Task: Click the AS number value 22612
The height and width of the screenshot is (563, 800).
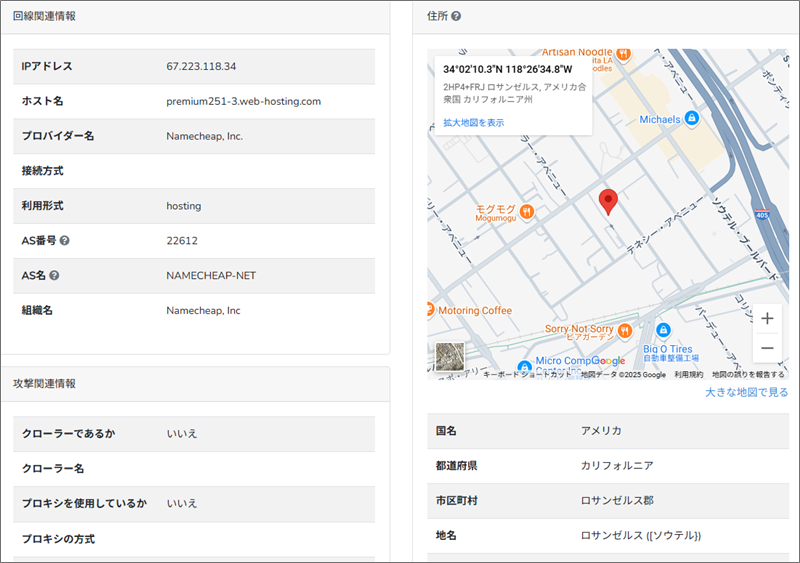Action: 182,240
